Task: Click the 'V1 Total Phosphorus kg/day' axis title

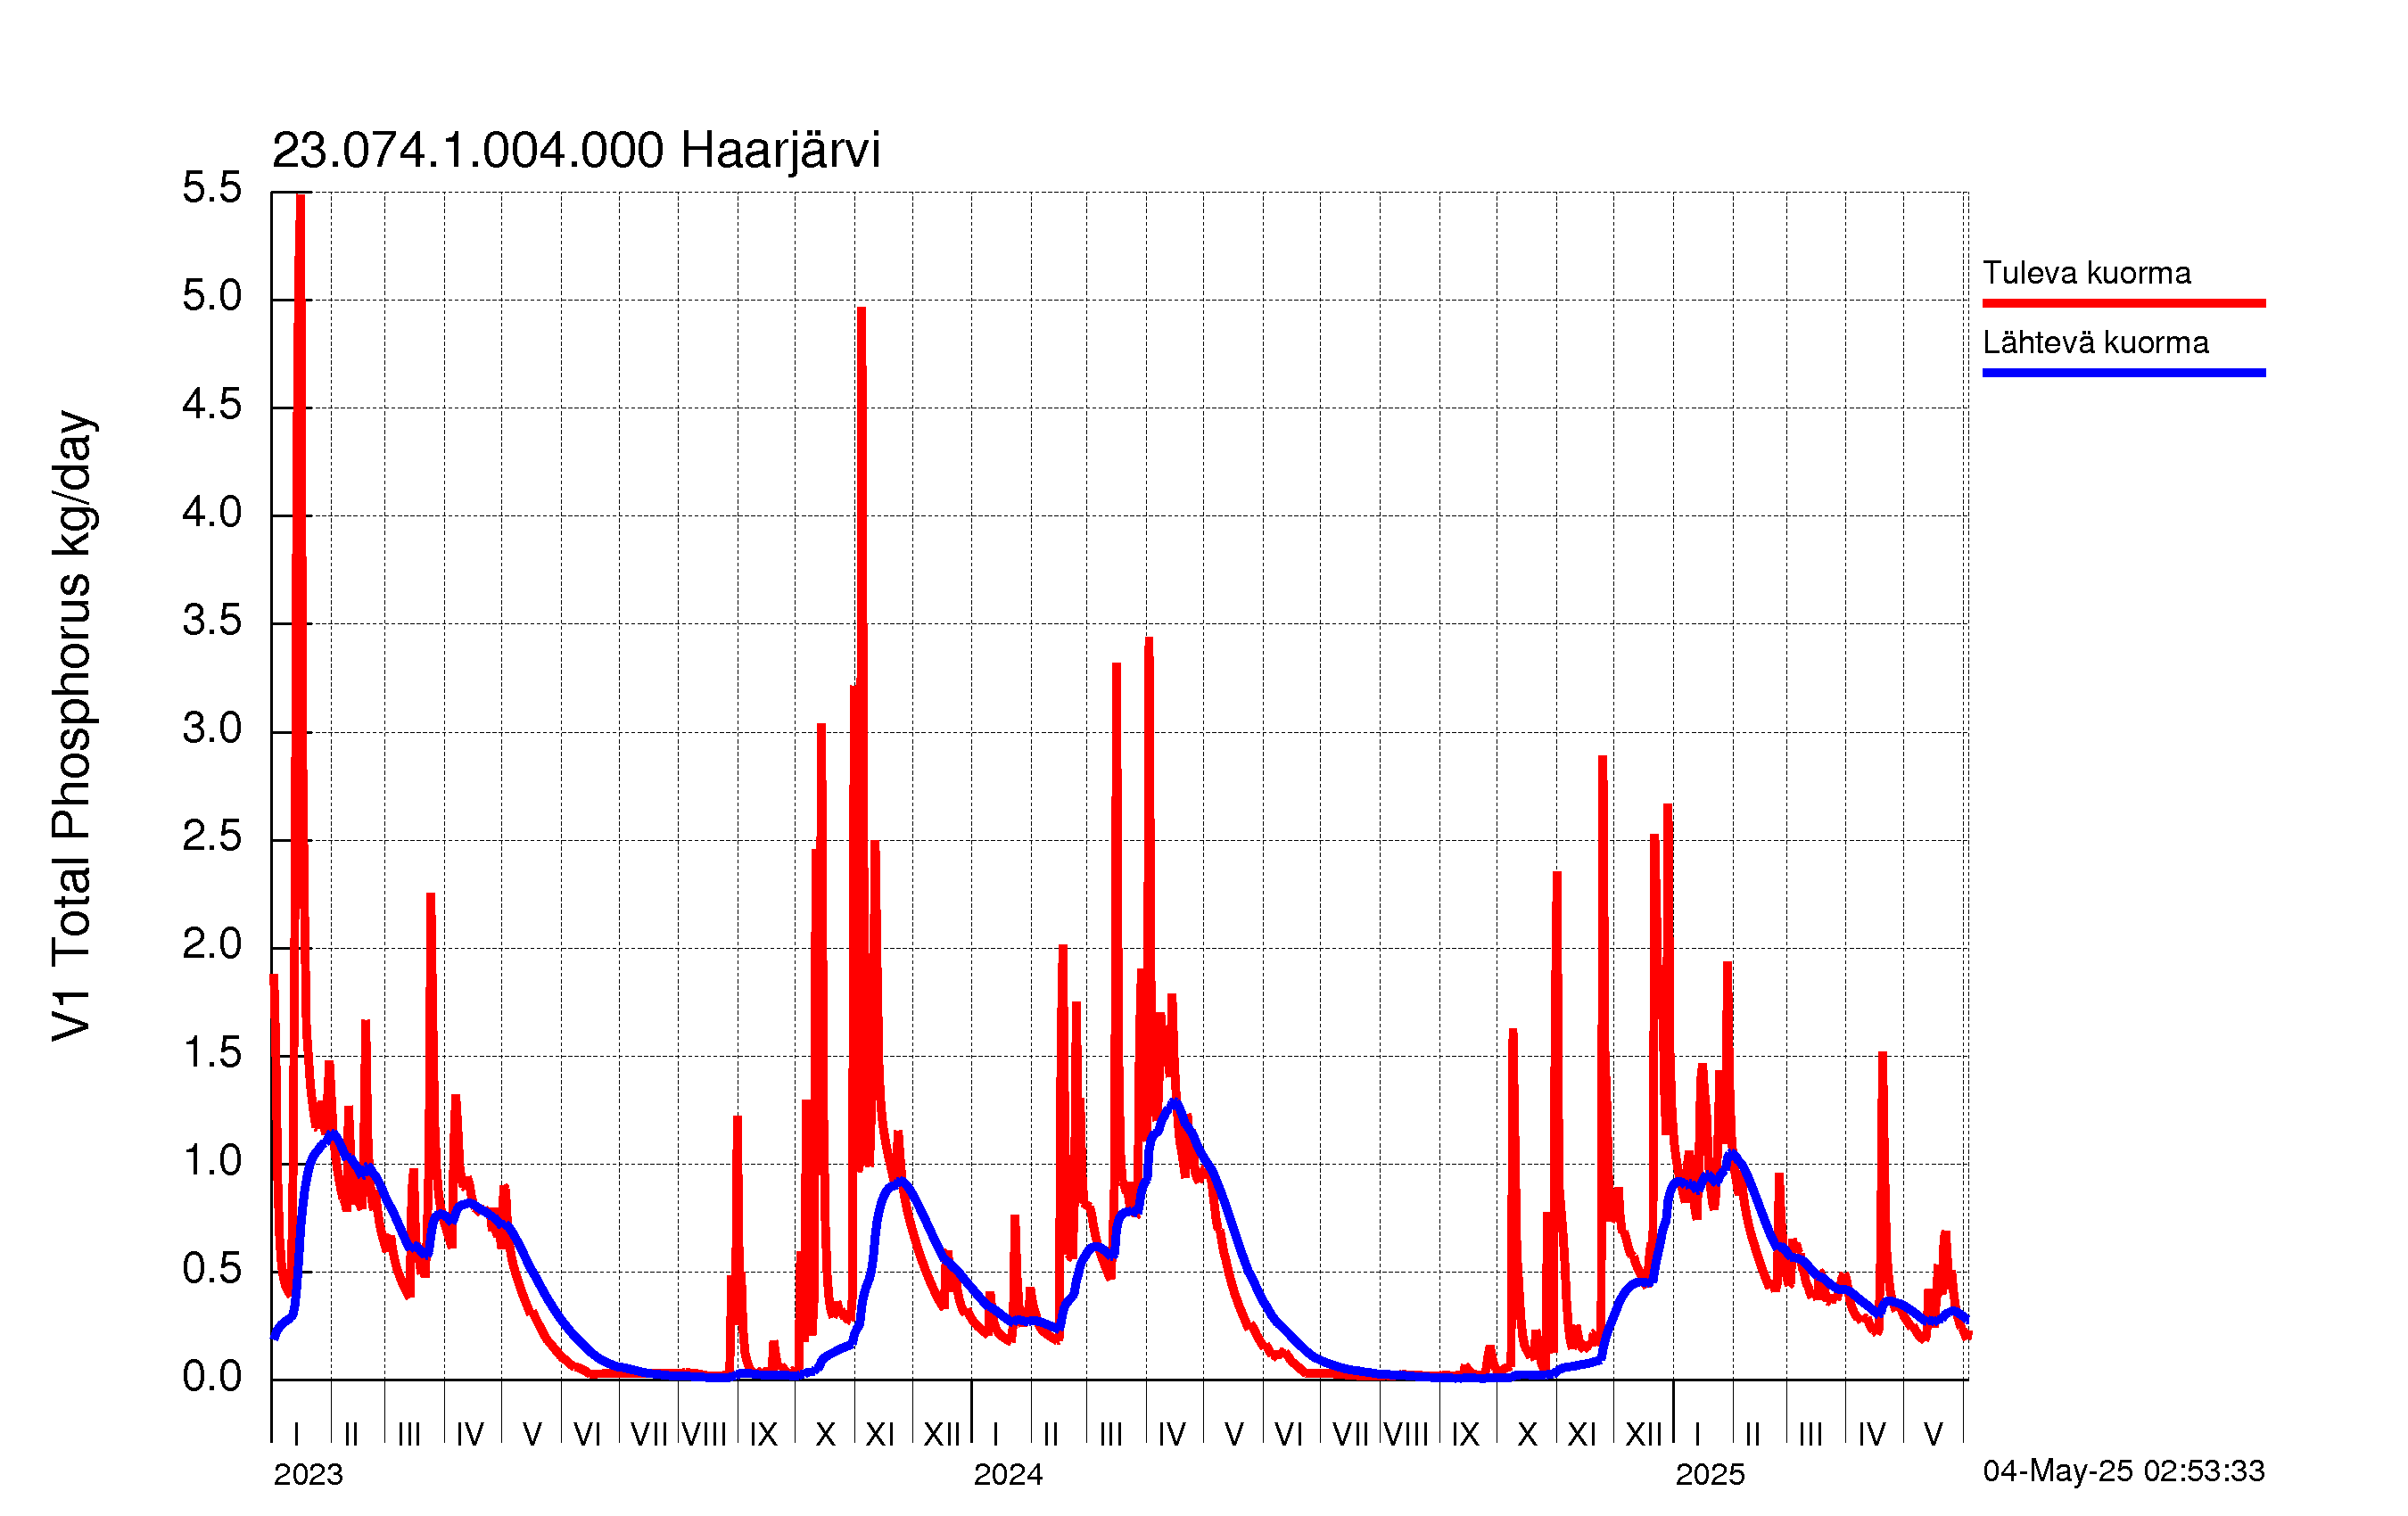Action: 72,726
